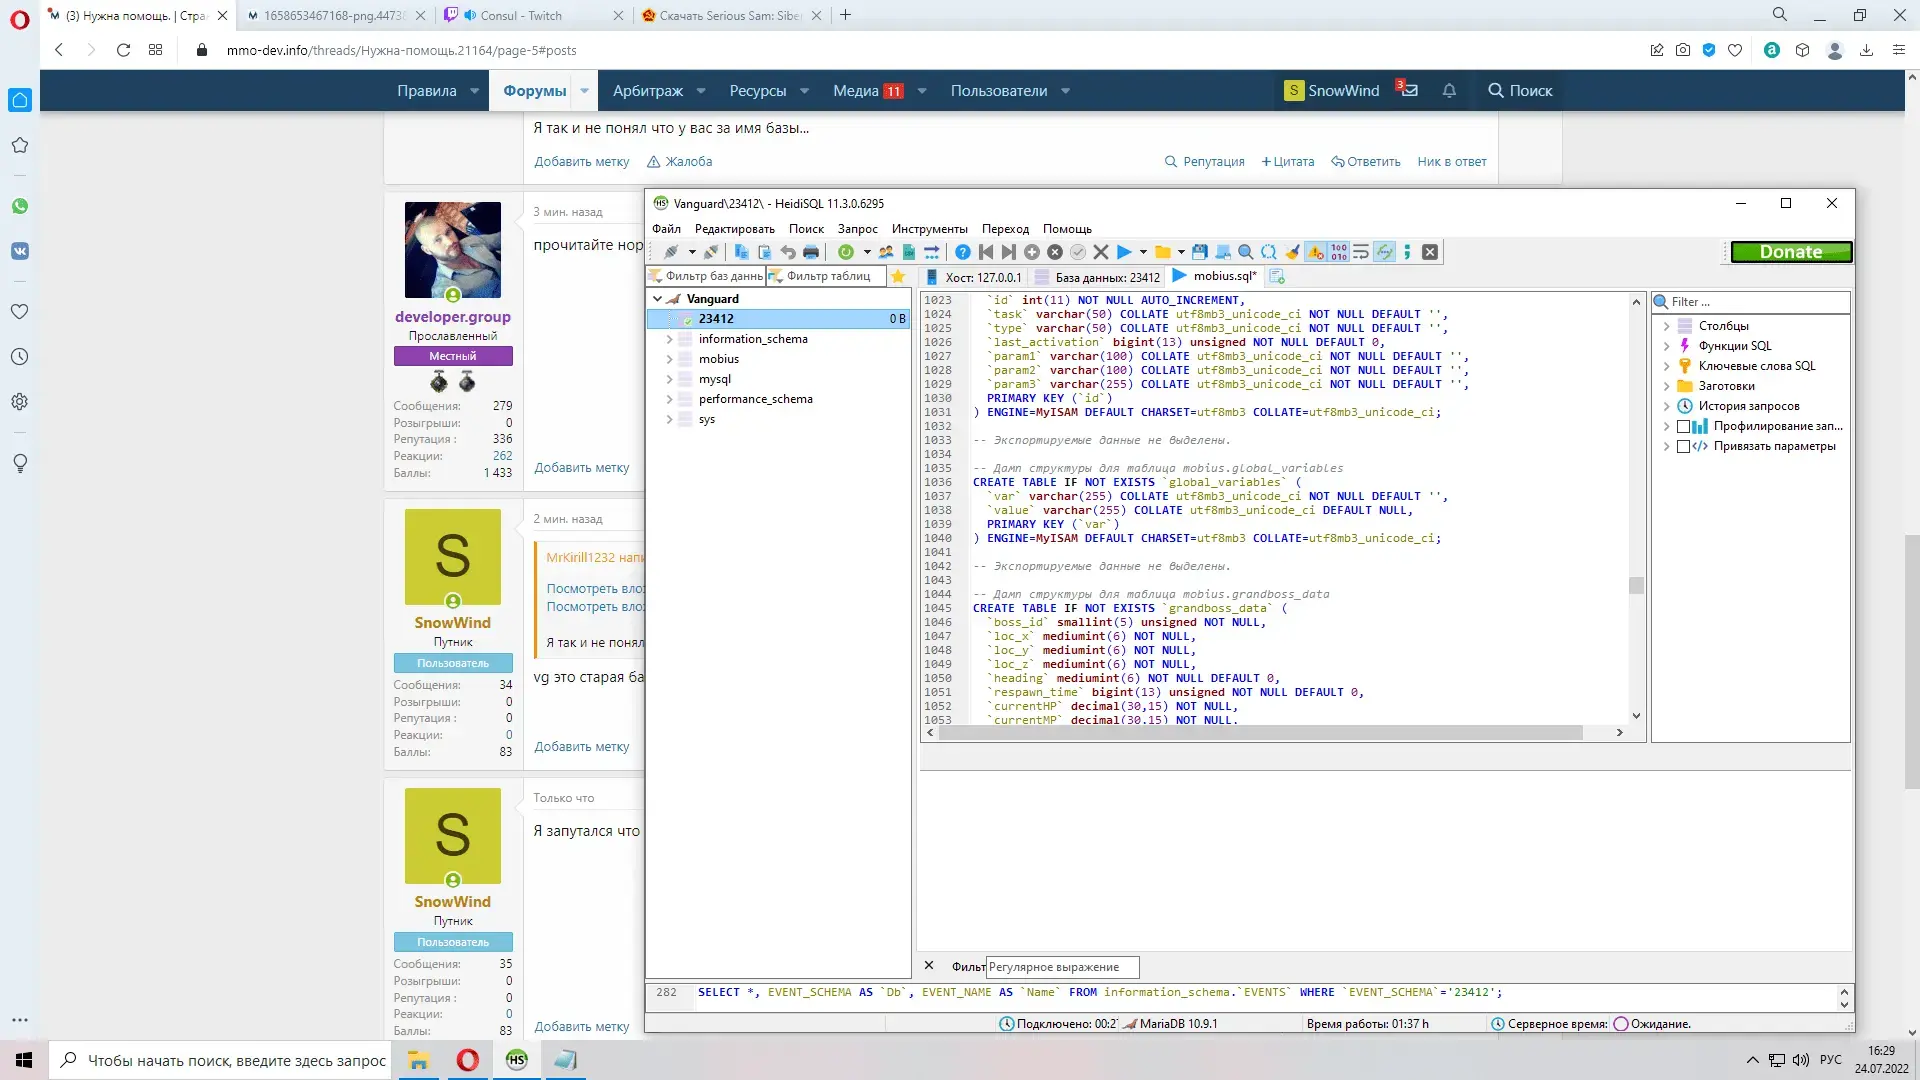This screenshot has width=1920, height=1080.
Task: Click the Load SQL file folder icon
Action: (x=1162, y=252)
